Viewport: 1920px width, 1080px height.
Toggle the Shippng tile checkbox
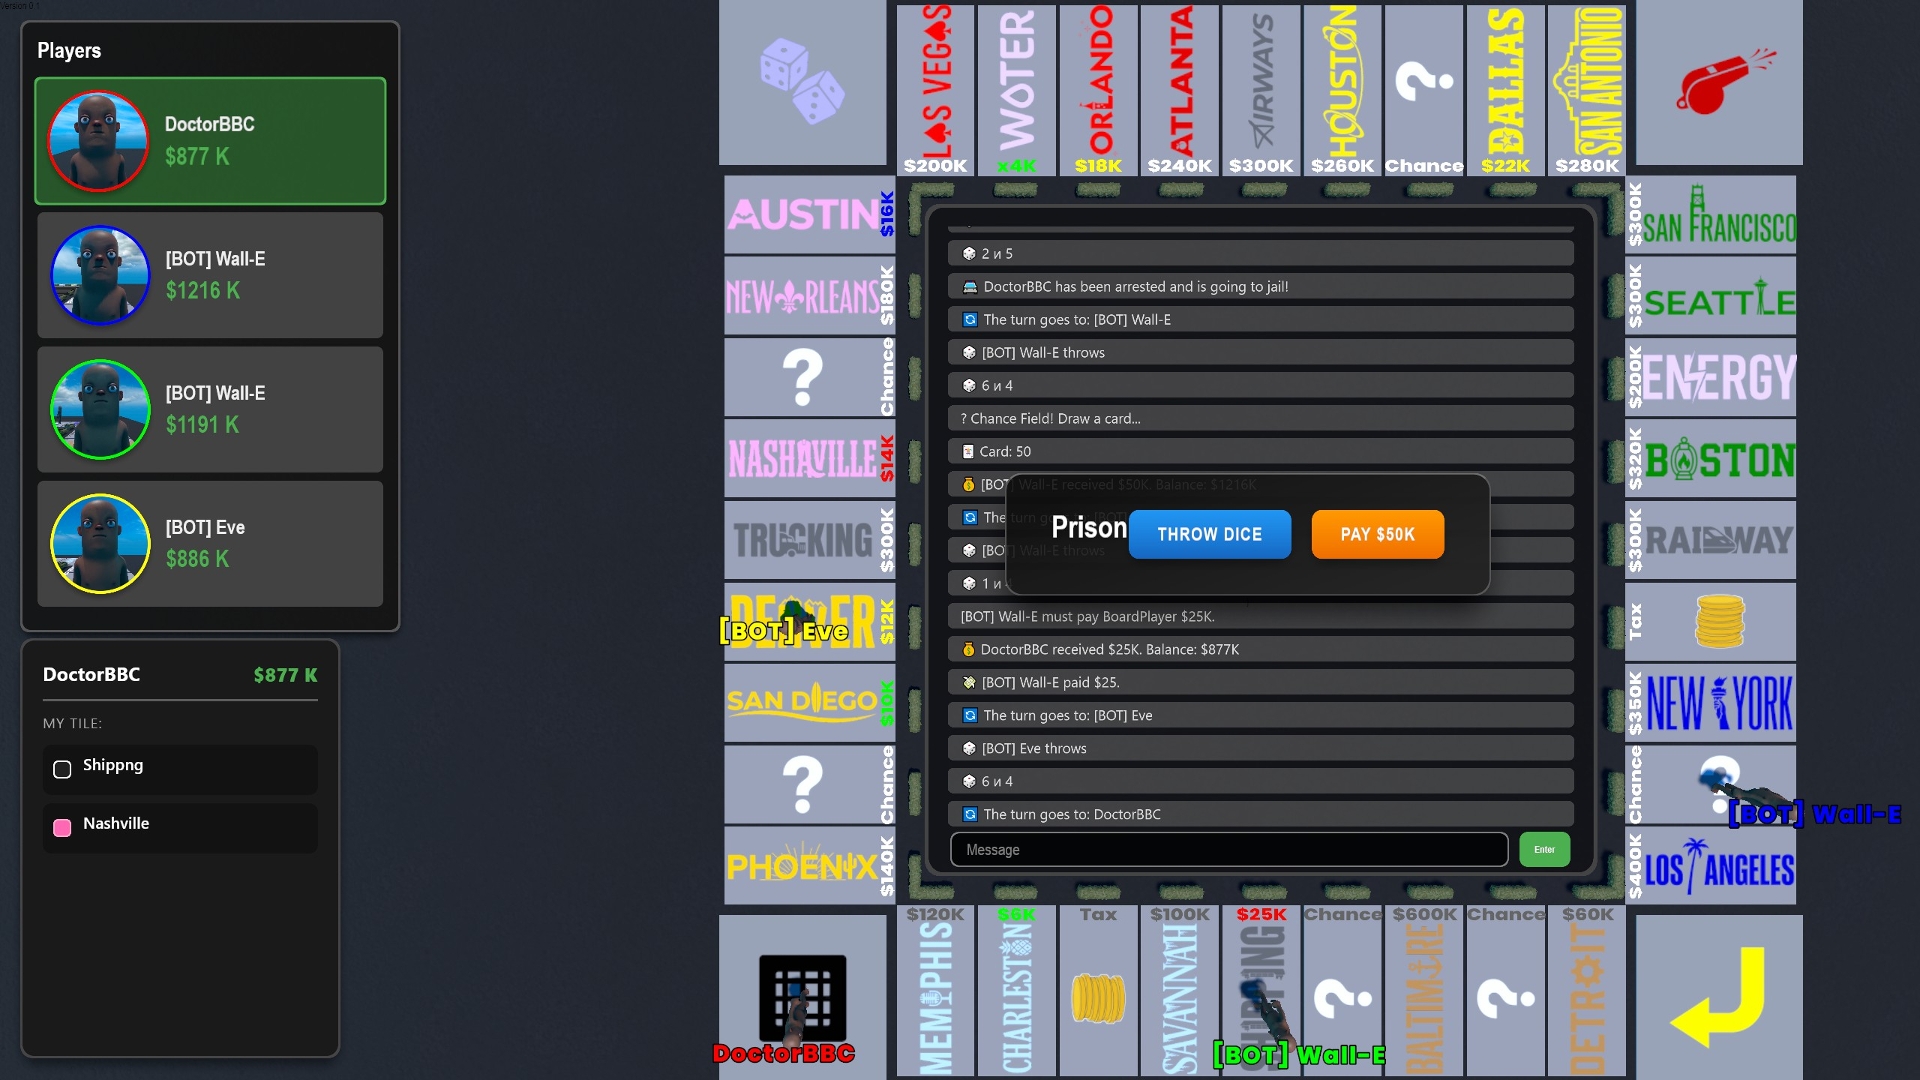point(62,769)
